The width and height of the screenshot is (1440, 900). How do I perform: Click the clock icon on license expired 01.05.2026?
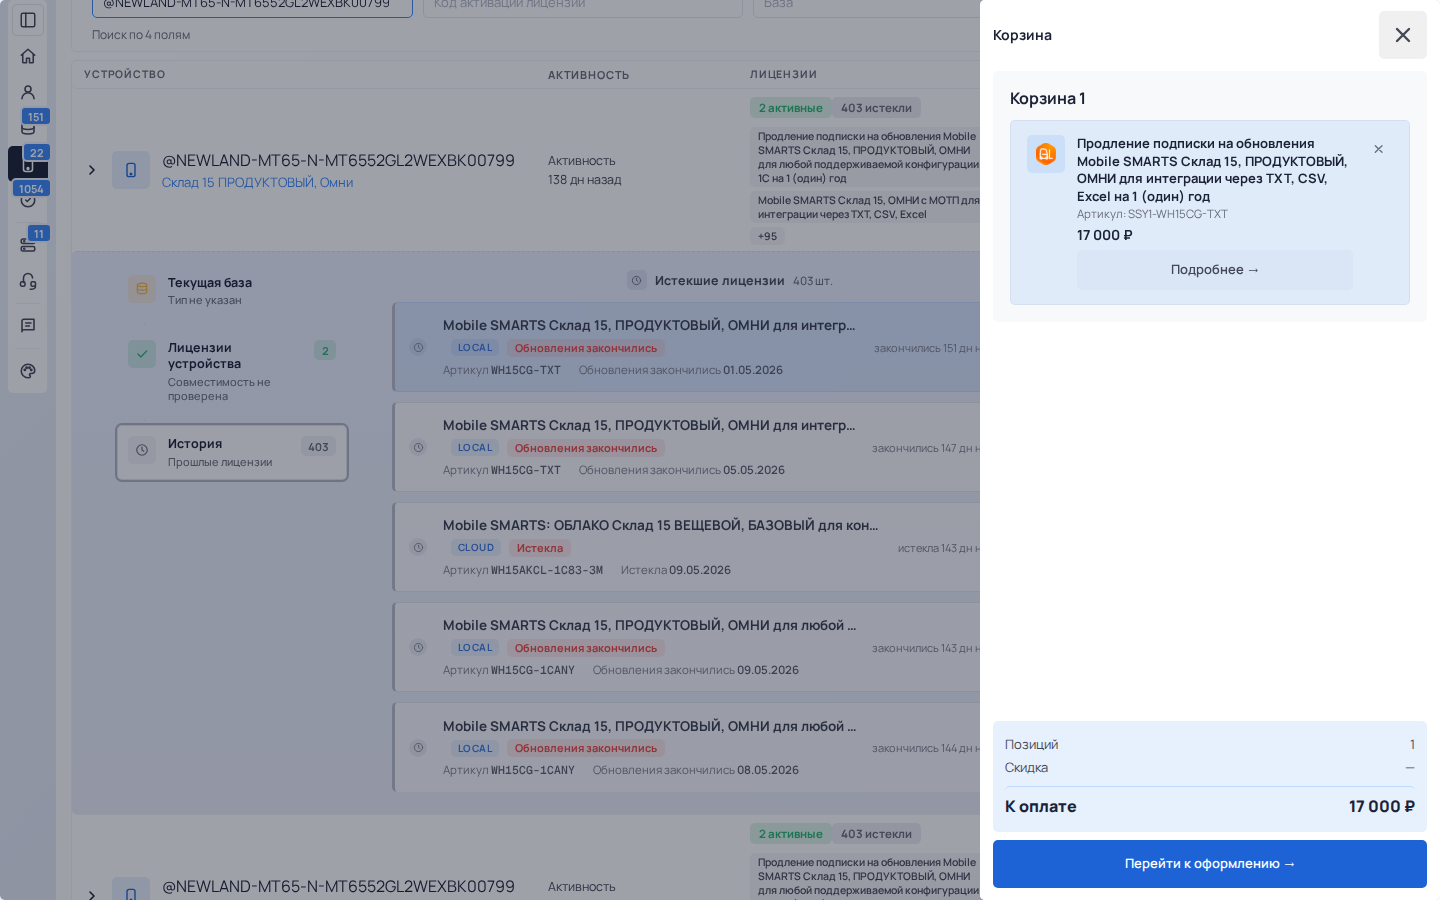pyautogui.click(x=419, y=348)
